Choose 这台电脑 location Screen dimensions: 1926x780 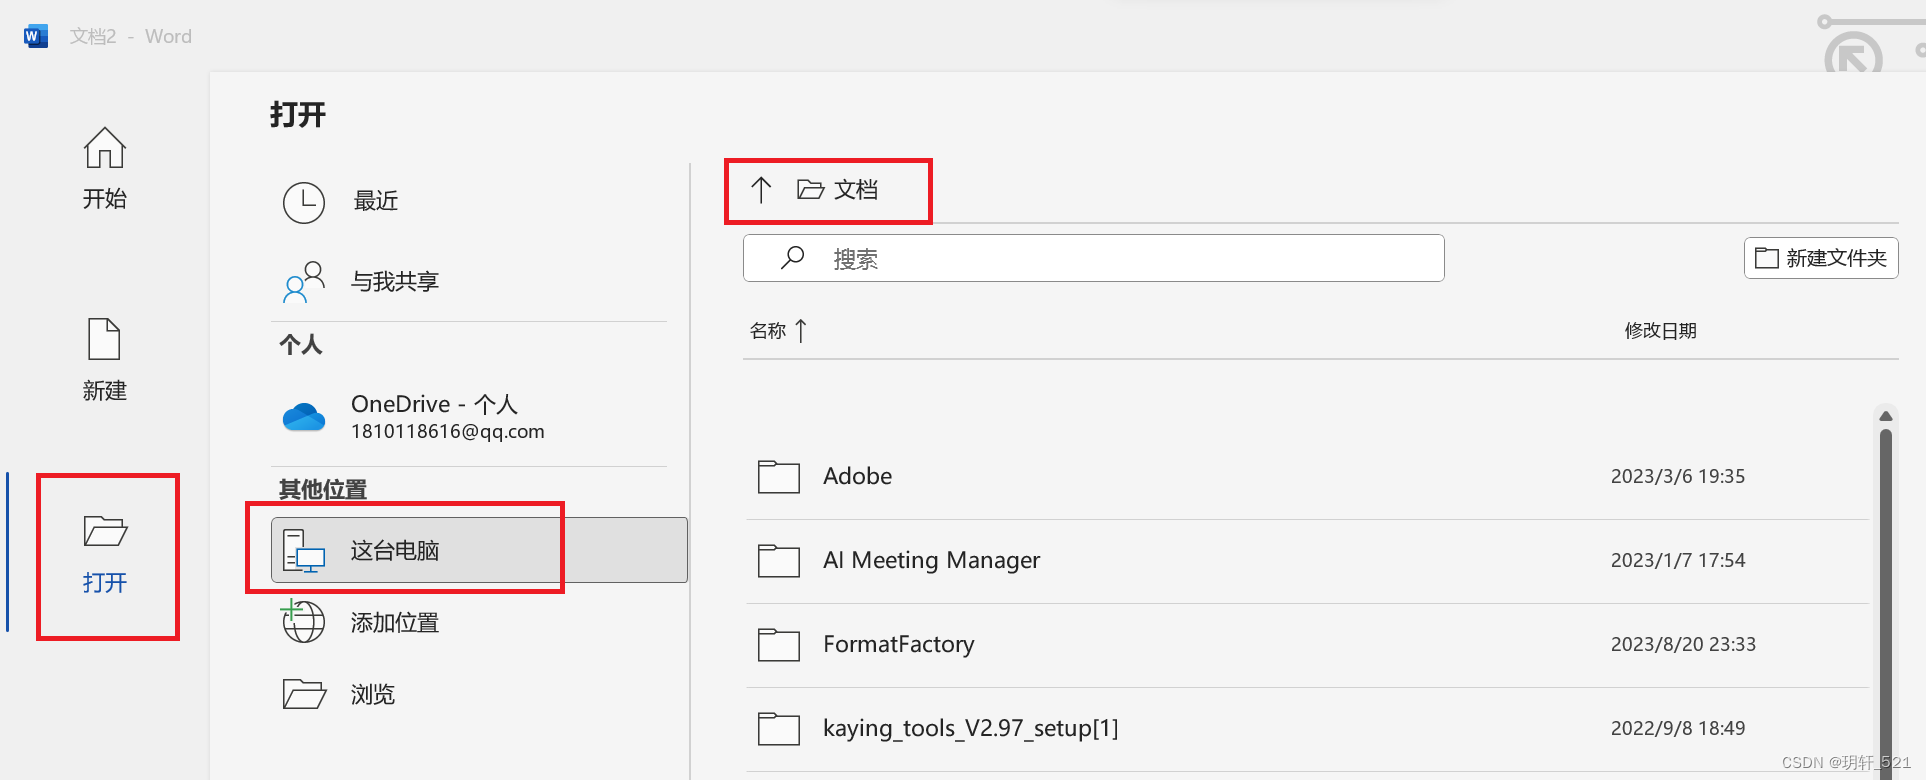(x=479, y=550)
